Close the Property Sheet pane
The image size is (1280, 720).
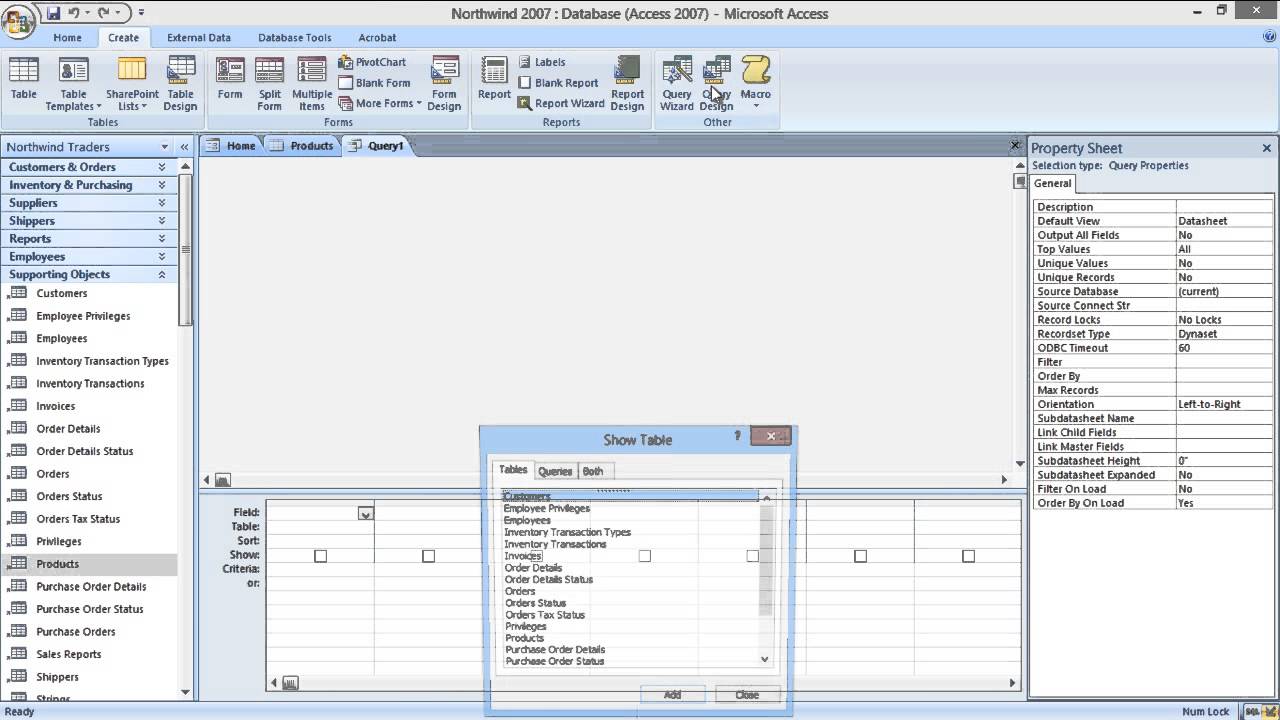click(1267, 148)
